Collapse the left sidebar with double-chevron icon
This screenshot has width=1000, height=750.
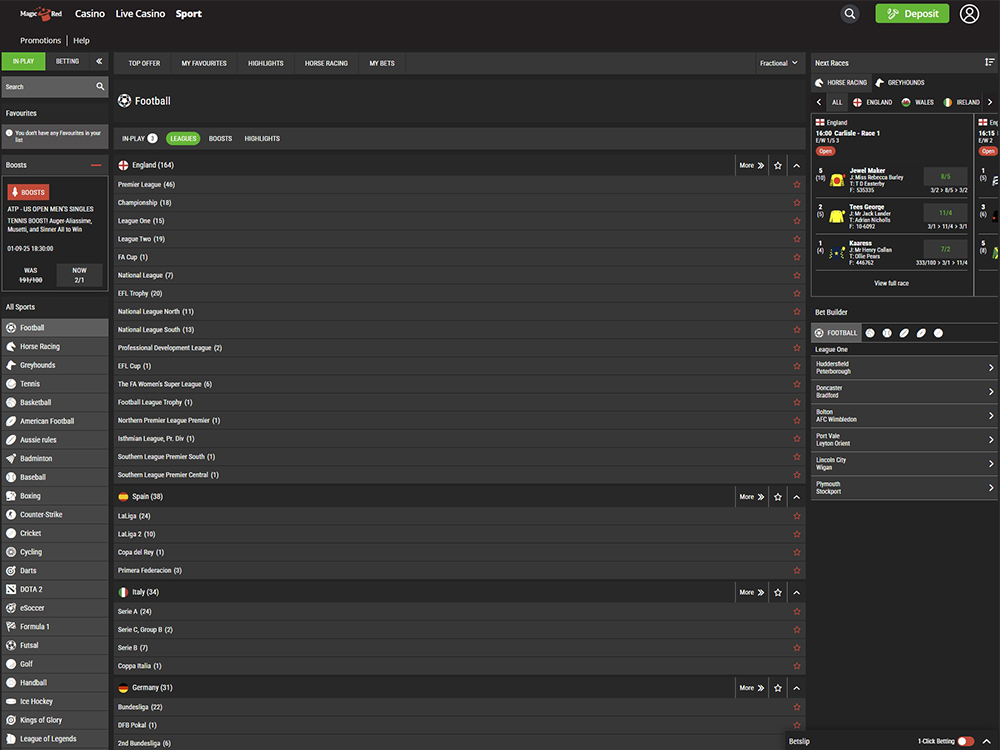pos(99,62)
